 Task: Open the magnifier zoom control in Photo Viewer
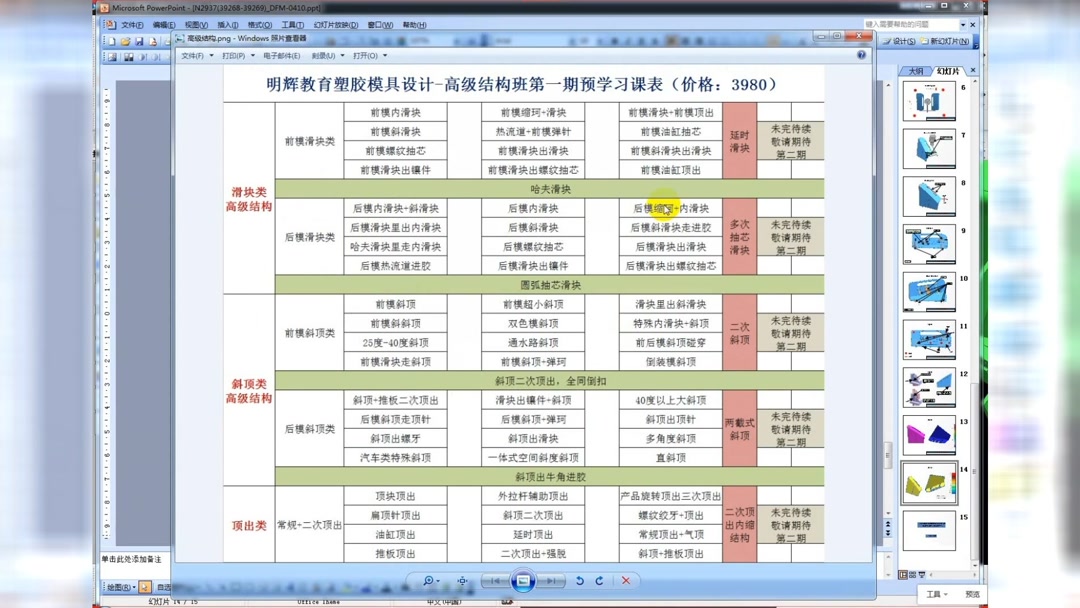coord(429,580)
